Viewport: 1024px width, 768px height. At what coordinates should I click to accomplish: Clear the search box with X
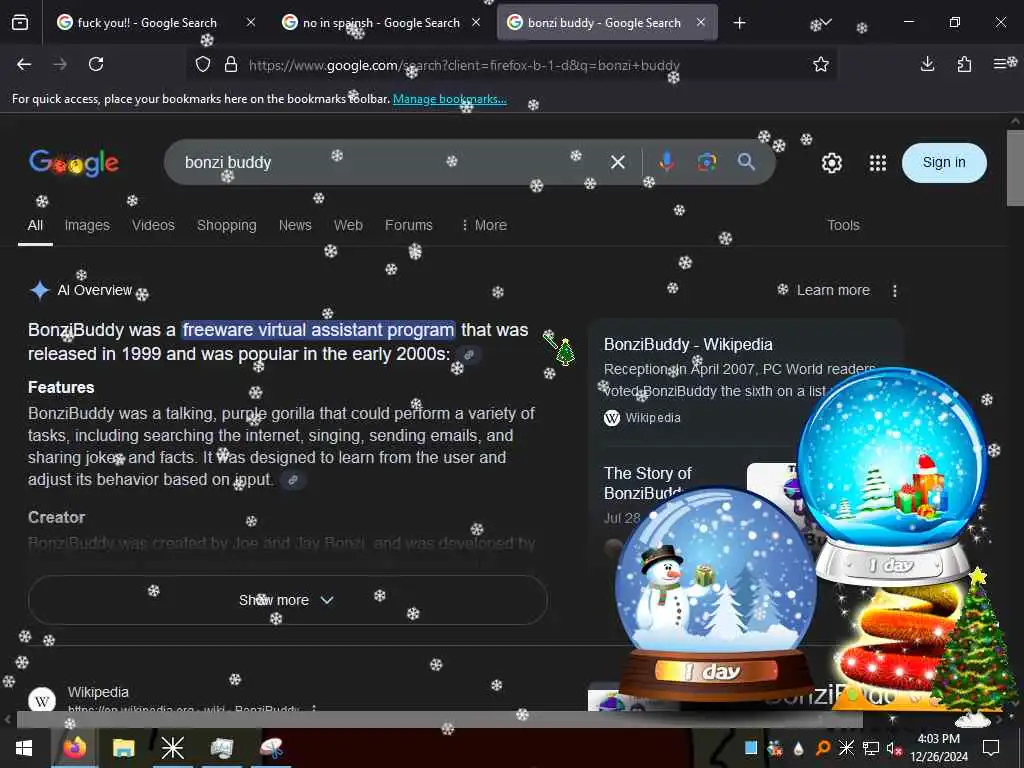click(x=618, y=162)
